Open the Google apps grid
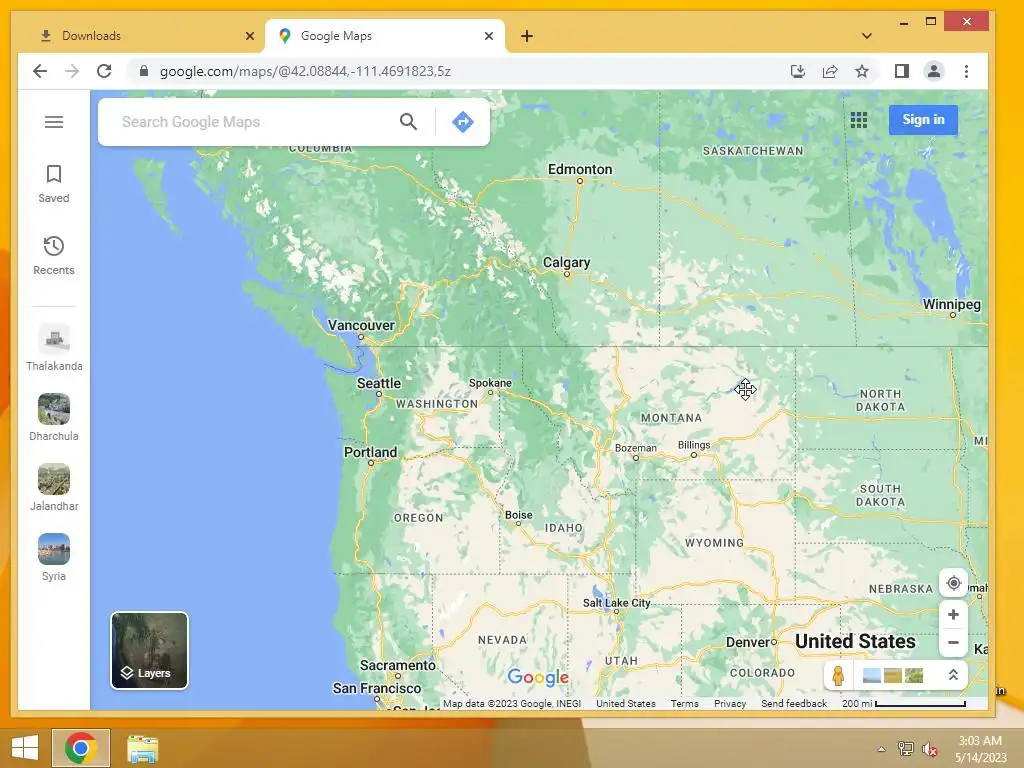The height and width of the screenshot is (768, 1024). click(x=859, y=120)
